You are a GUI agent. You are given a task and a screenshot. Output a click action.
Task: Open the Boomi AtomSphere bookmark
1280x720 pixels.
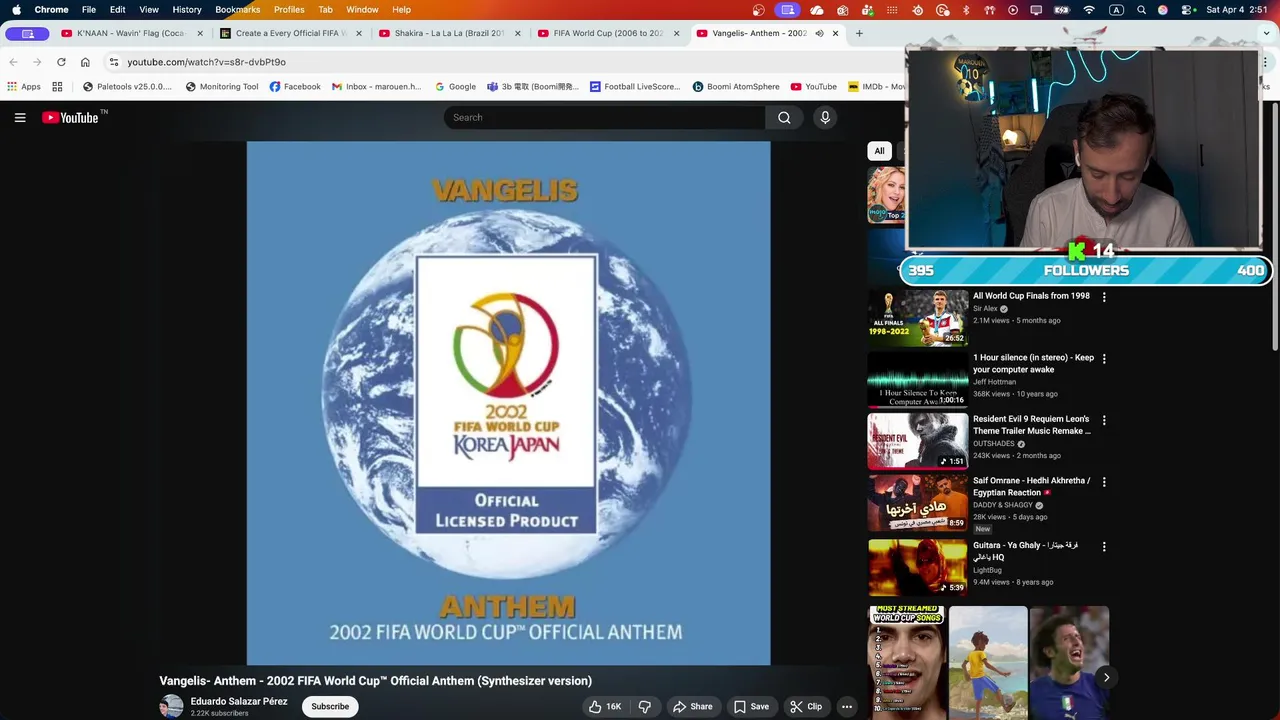(735, 87)
